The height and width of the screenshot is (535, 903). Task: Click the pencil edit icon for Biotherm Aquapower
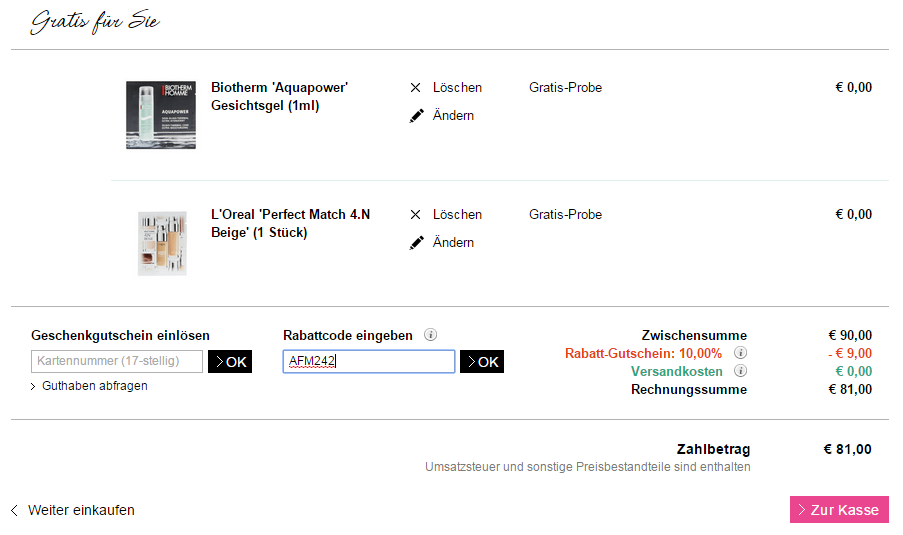click(416, 116)
